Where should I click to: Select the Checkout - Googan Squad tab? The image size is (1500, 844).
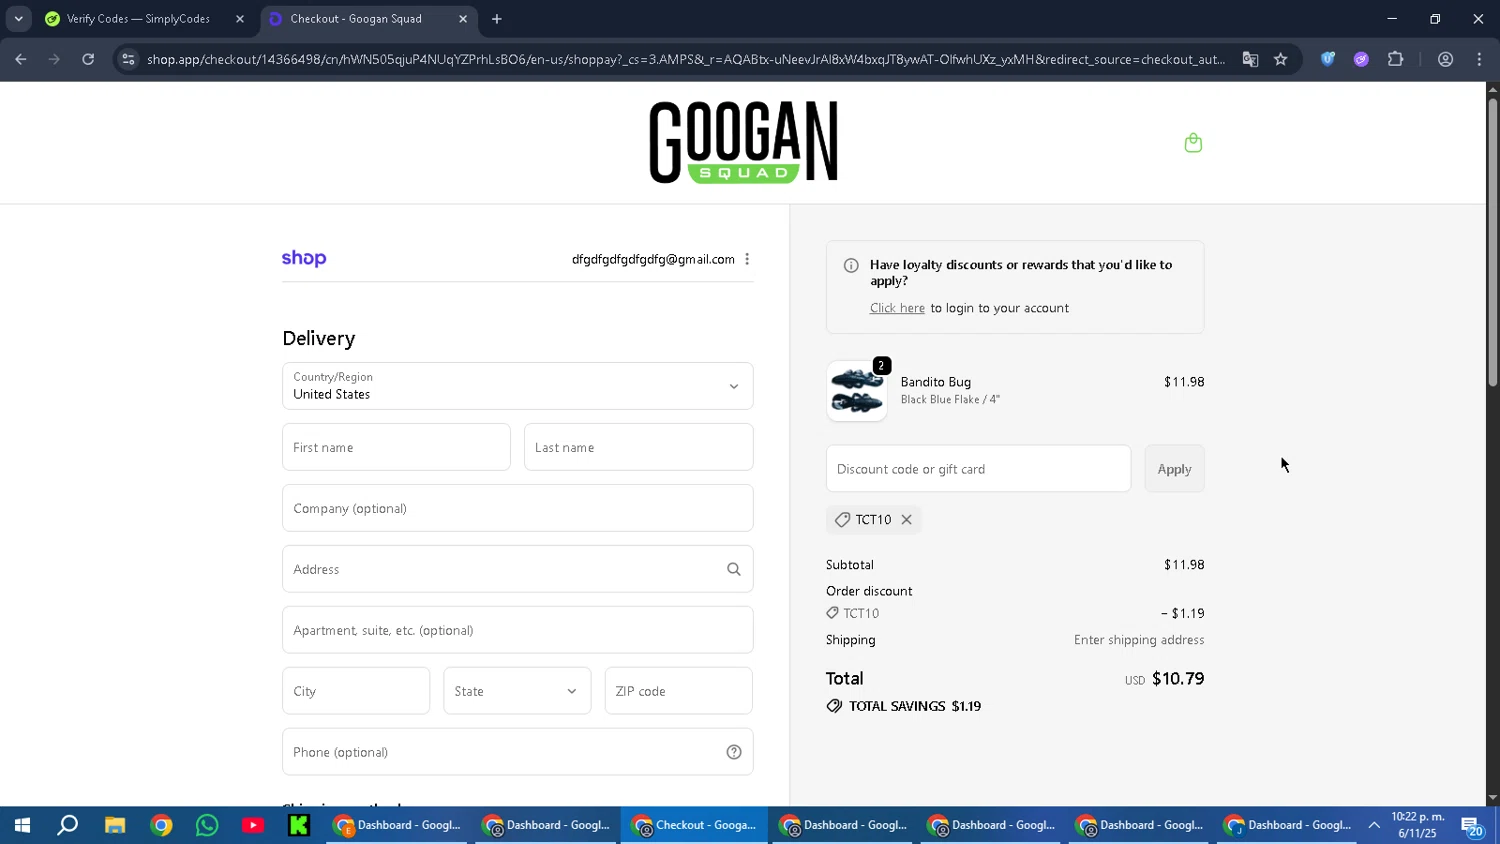point(356,19)
